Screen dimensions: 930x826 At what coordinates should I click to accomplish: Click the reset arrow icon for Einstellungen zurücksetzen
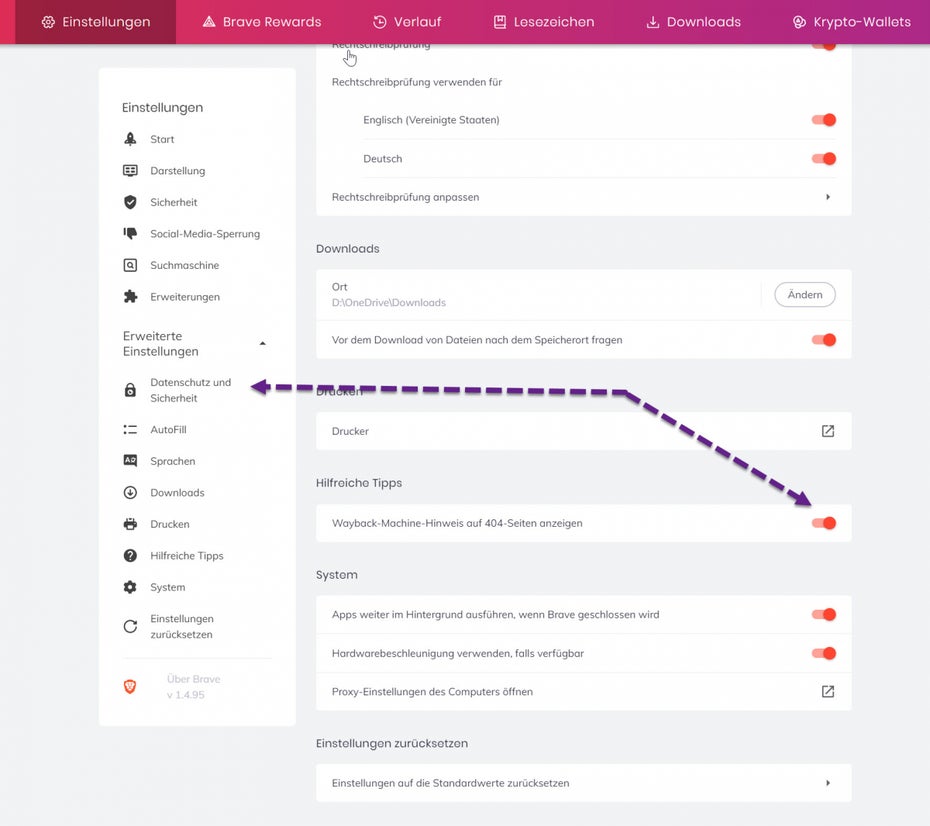(x=130, y=626)
